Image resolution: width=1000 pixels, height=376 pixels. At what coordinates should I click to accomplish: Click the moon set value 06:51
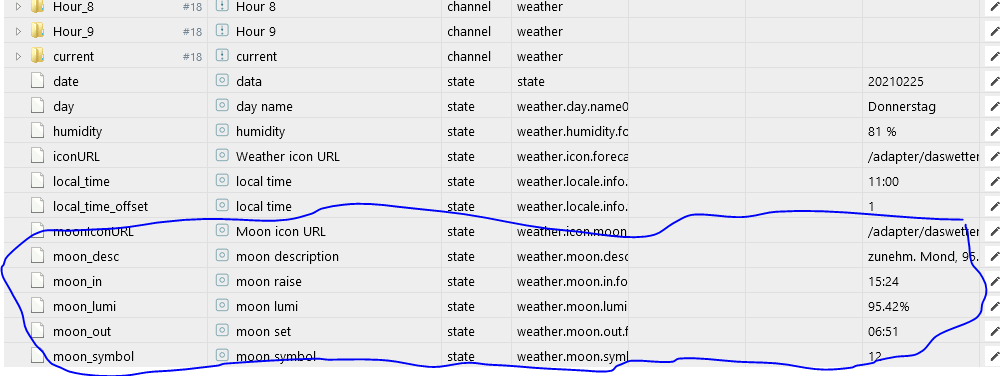883,331
